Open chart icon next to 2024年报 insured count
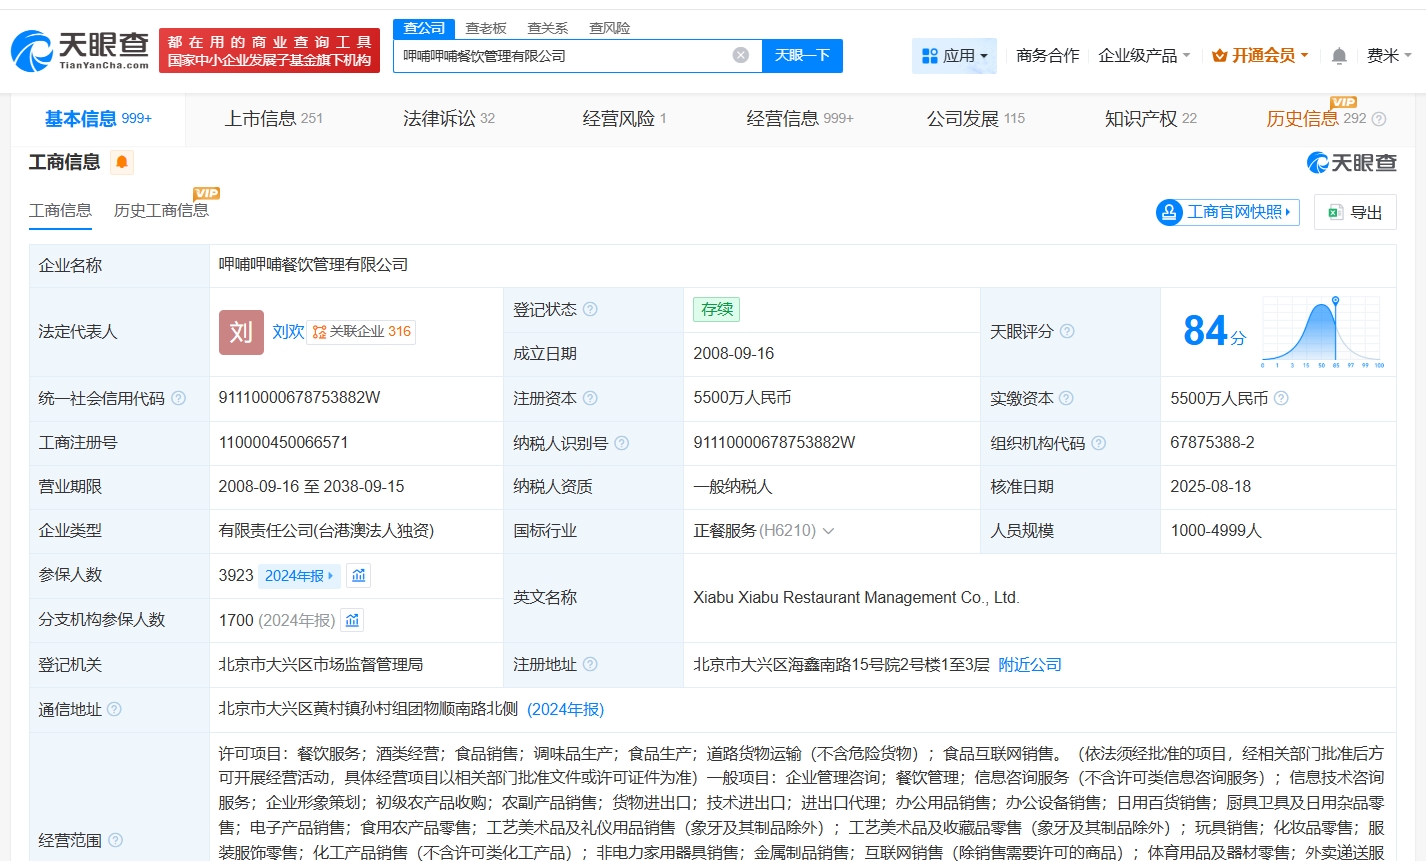 pyautogui.click(x=359, y=575)
